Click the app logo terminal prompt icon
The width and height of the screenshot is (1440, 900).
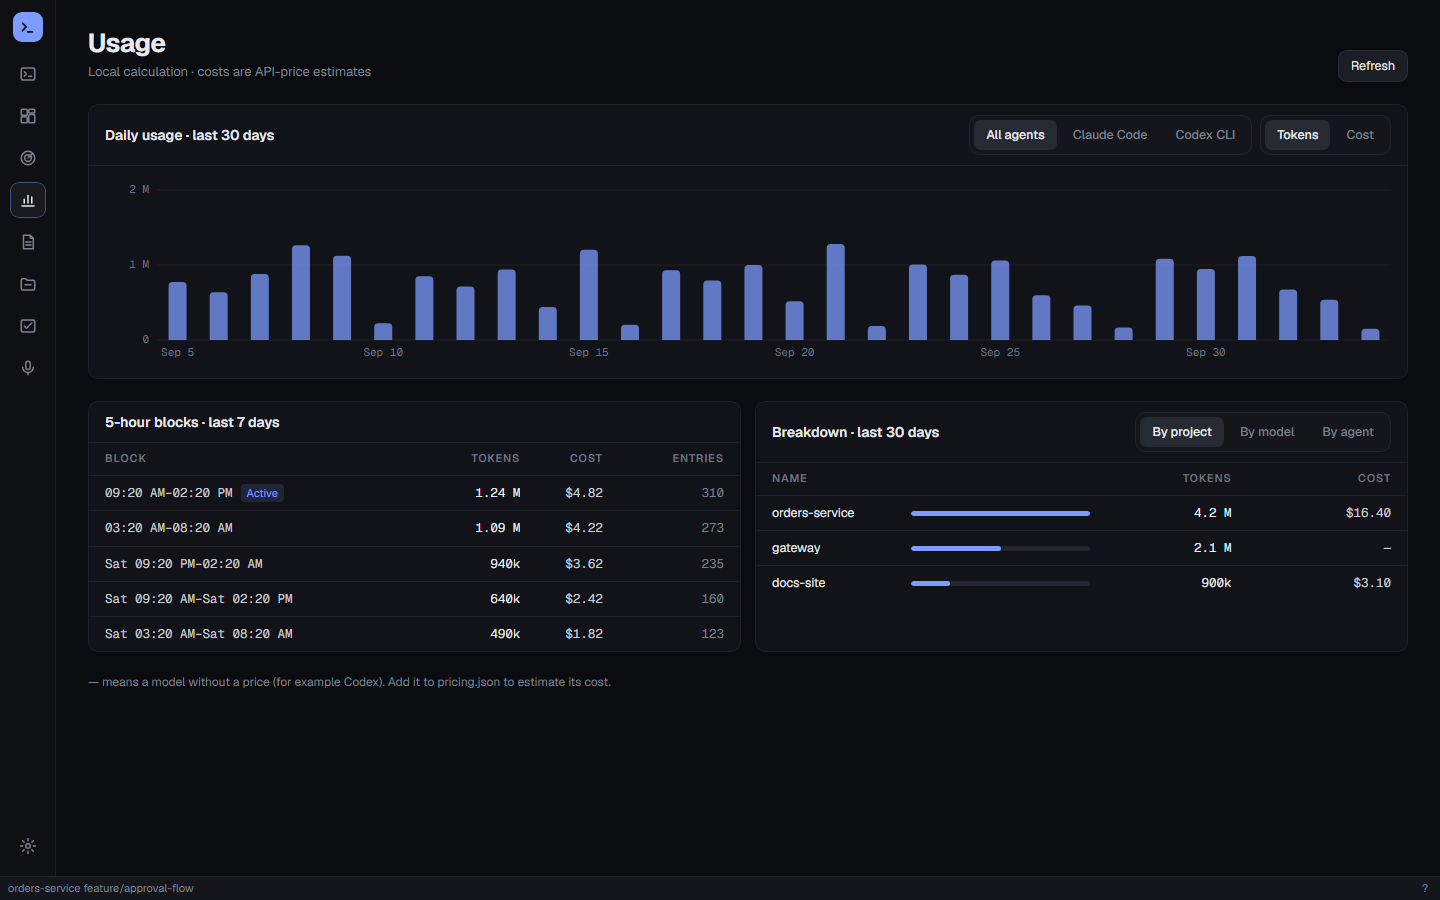[x=28, y=27]
